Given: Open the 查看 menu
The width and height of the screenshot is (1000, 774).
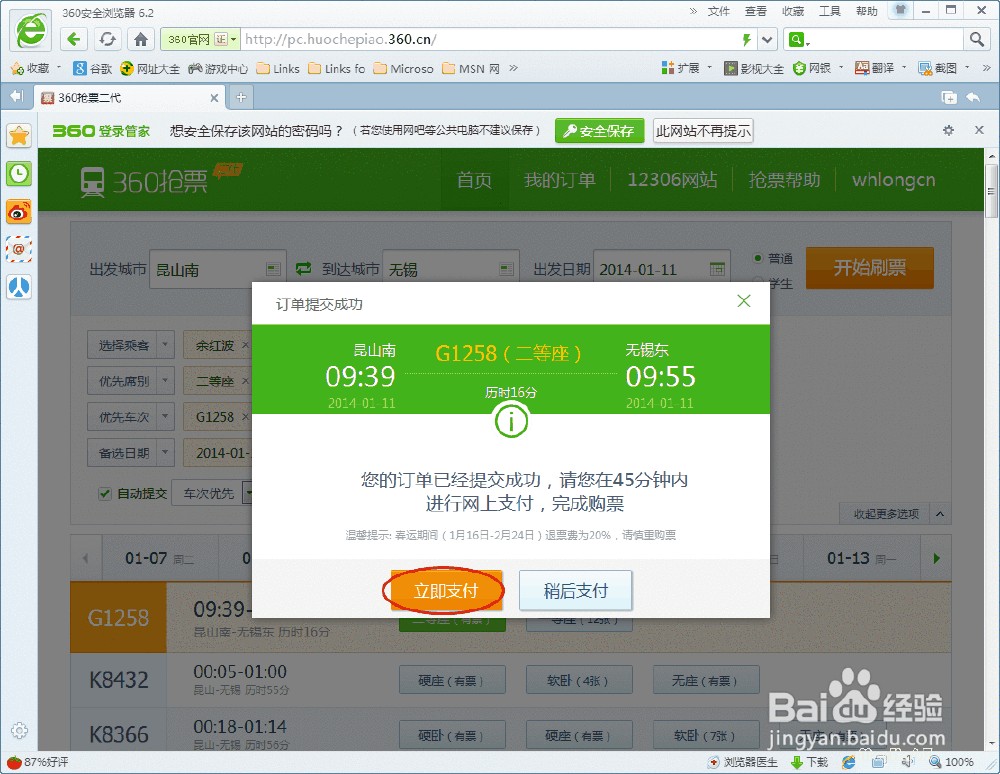Looking at the screenshot, I should (x=756, y=11).
